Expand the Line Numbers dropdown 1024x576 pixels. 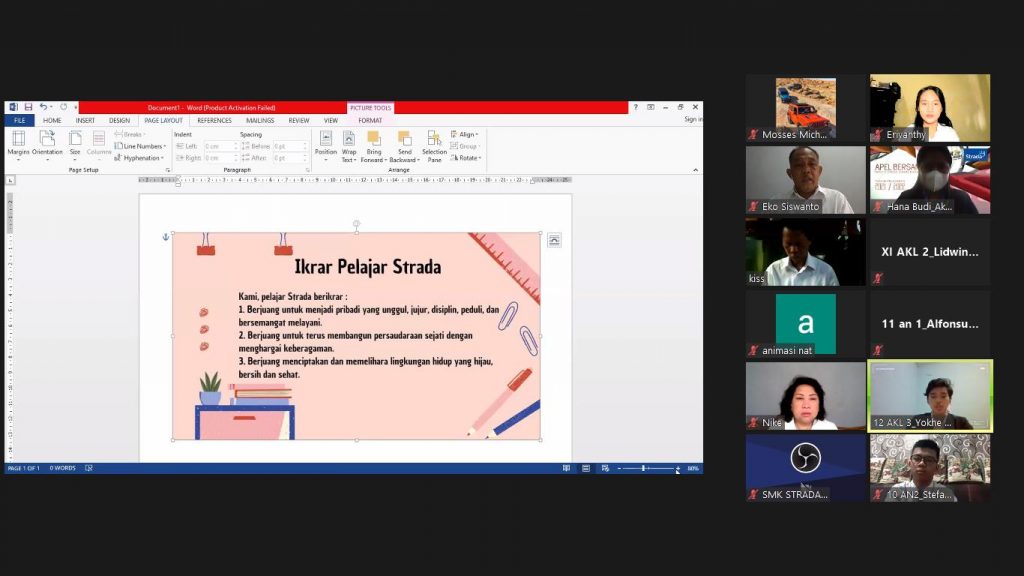tap(141, 146)
